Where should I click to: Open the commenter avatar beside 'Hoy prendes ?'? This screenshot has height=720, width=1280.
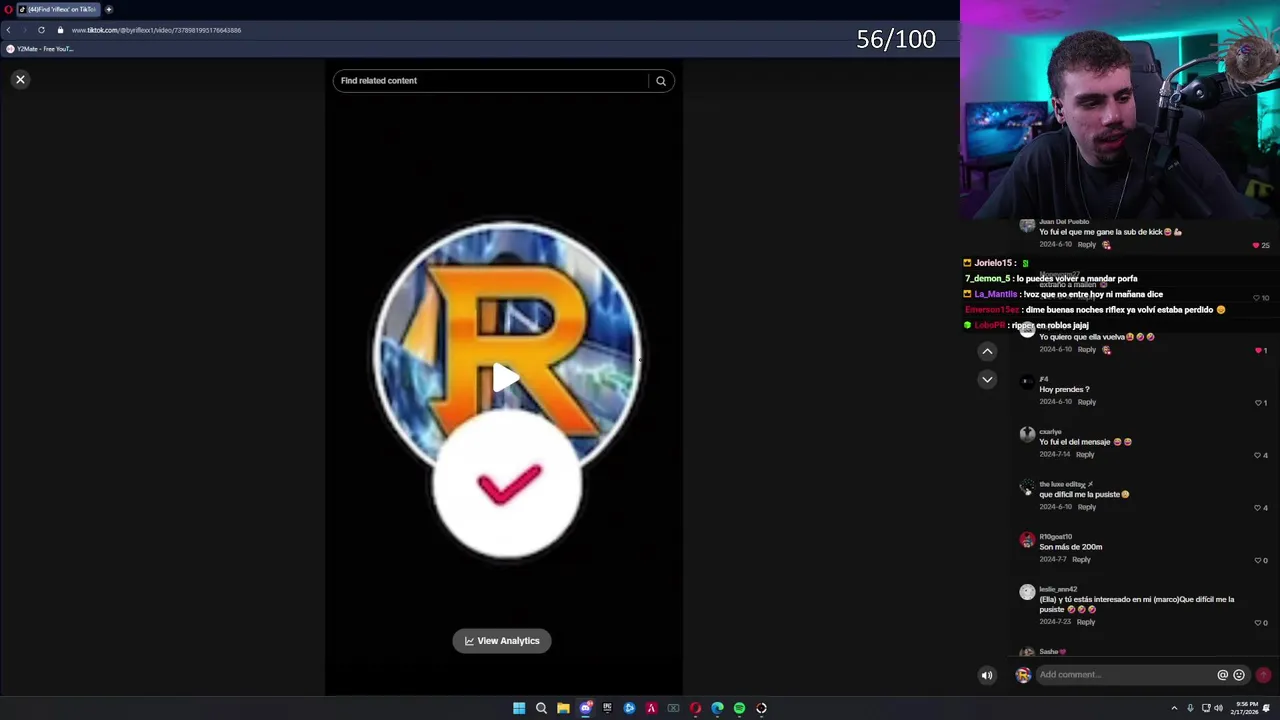[x=1027, y=382]
